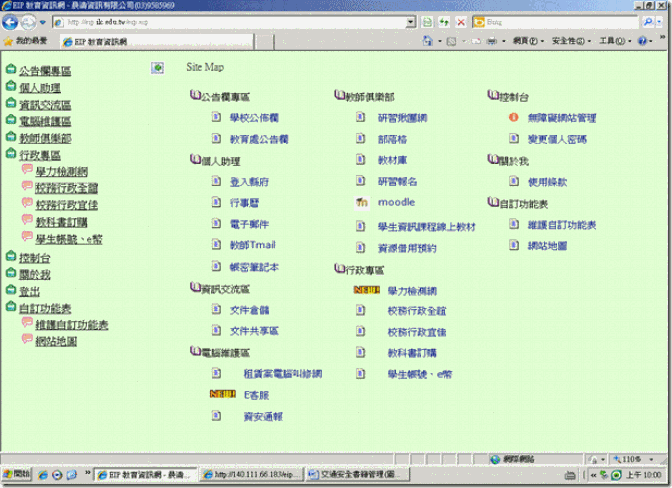The height and width of the screenshot is (488, 672).
Task: Open 電腦維護區 in the left sidebar
Action: 45,121
